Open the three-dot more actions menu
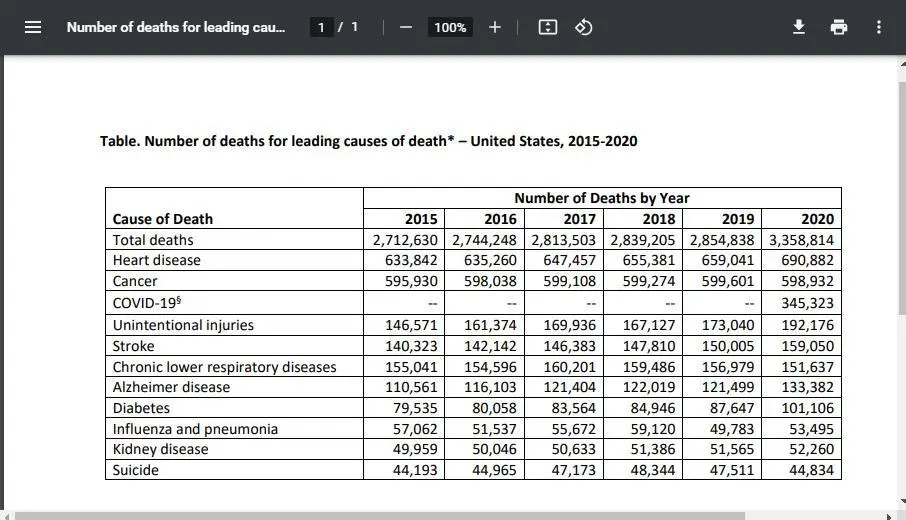This screenshot has height=520, width=906. pos(879,27)
